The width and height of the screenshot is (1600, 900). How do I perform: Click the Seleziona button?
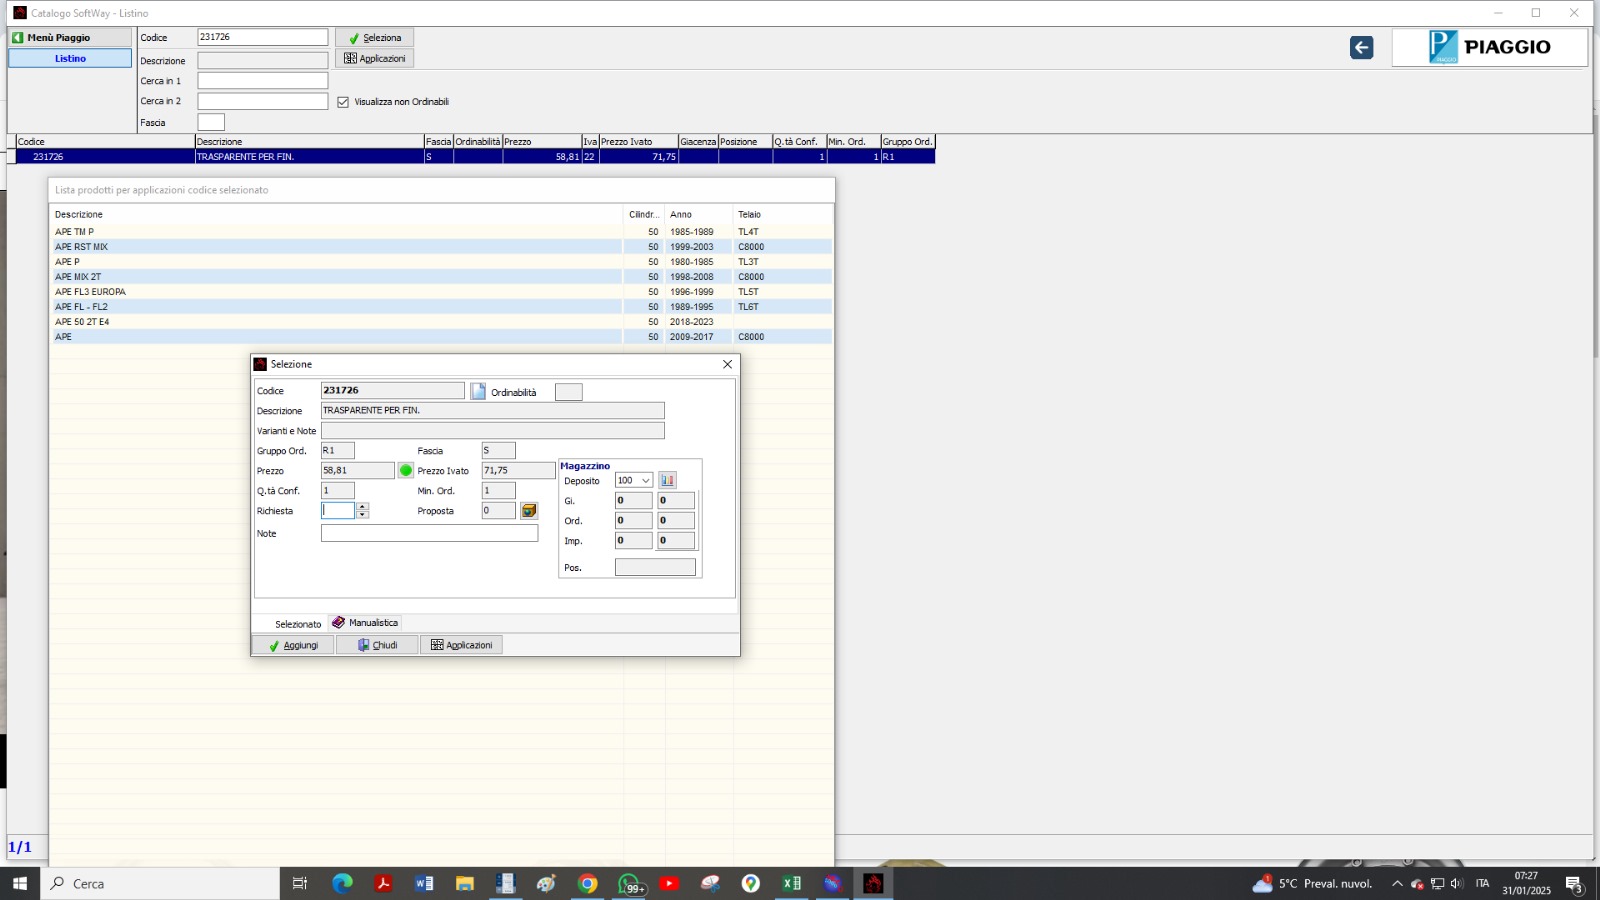[375, 38]
